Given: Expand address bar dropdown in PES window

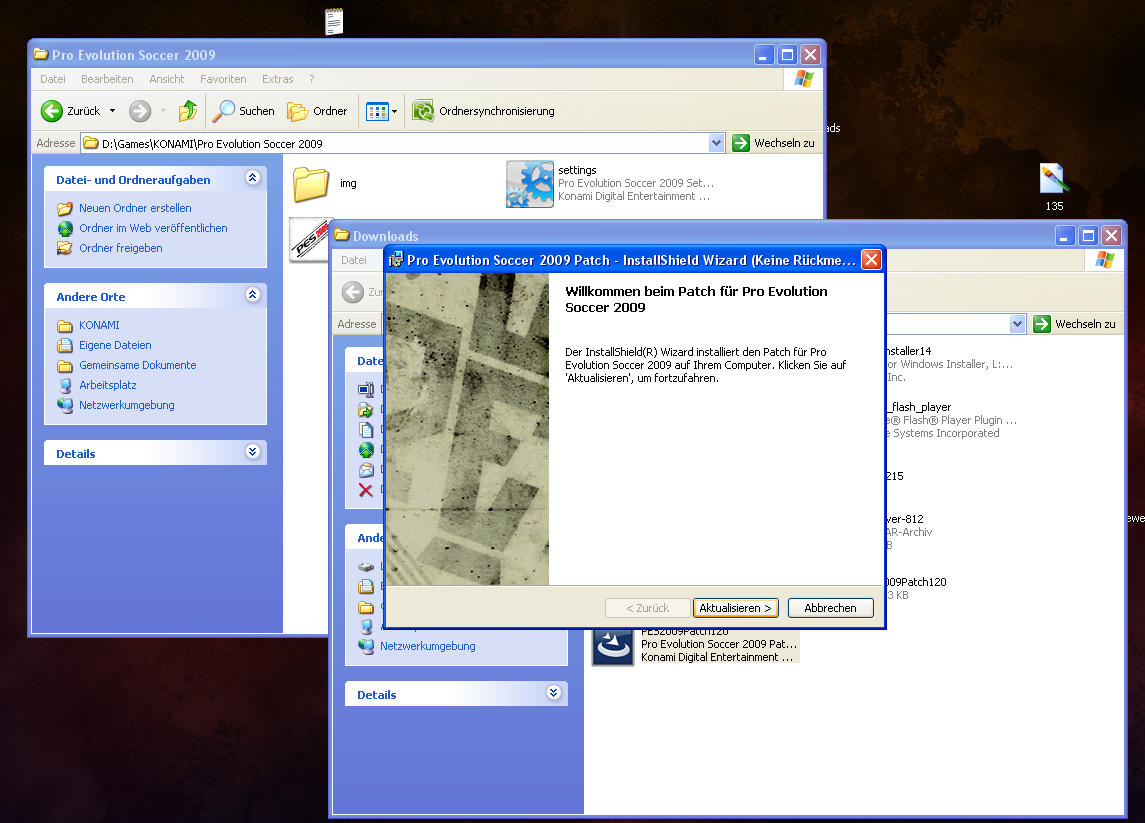Looking at the screenshot, I should click(716, 143).
